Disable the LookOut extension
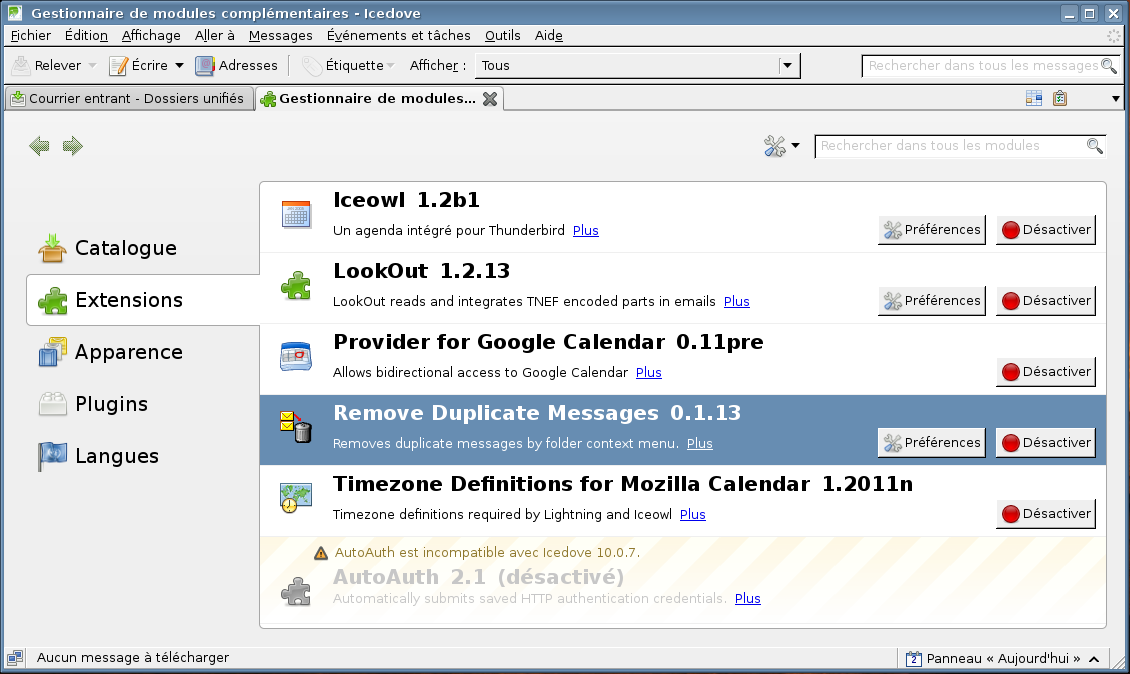This screenshot has width=1130, height=674. tap(1045, 301)
